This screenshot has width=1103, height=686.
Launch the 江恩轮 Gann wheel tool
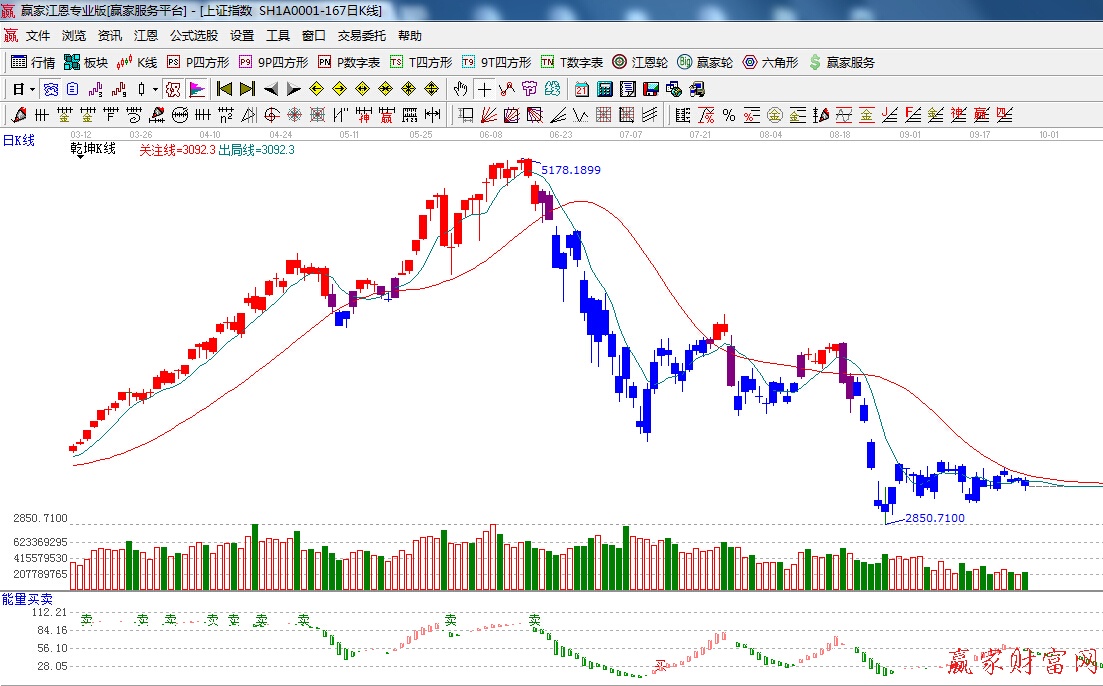tap(641, 62)
